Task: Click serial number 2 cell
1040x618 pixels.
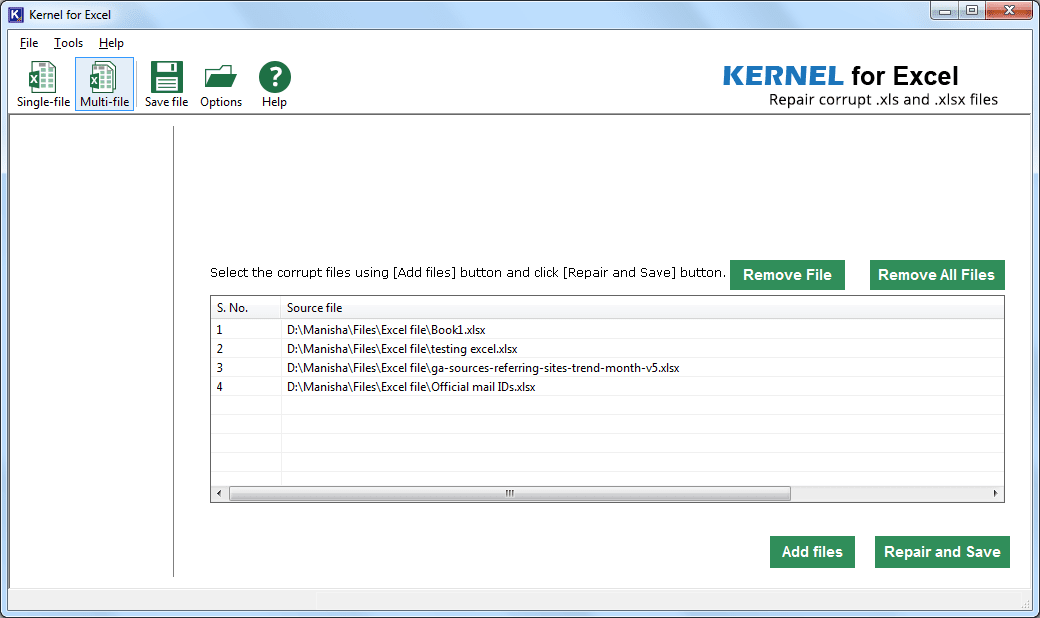Action: pyautogui.click(x=246, y=349)
